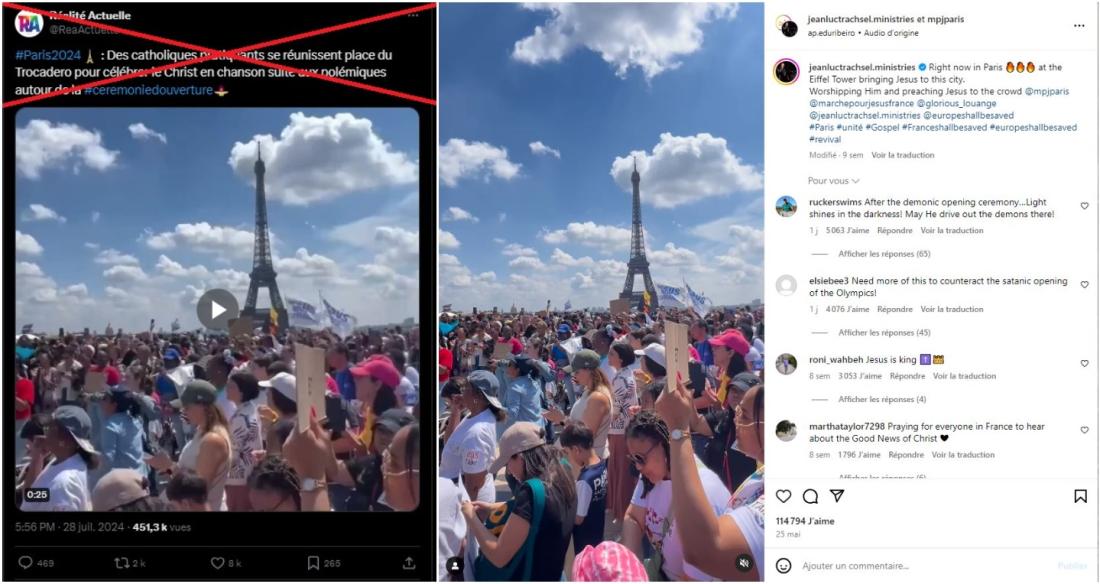The image size is (1100, 584).
Task: Like the Instagram post heart icon
Action: pyautogui.click(x=784, y=496)
